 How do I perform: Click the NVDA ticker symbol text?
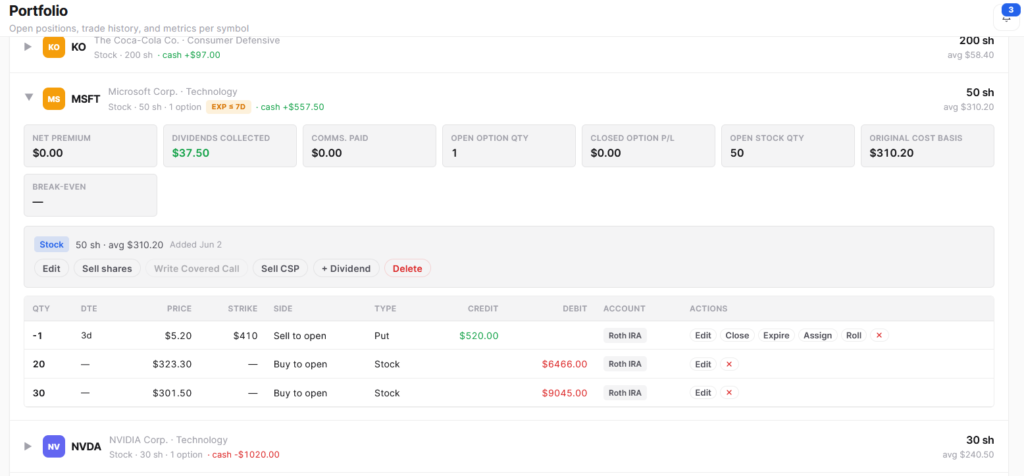click(86, 447)
